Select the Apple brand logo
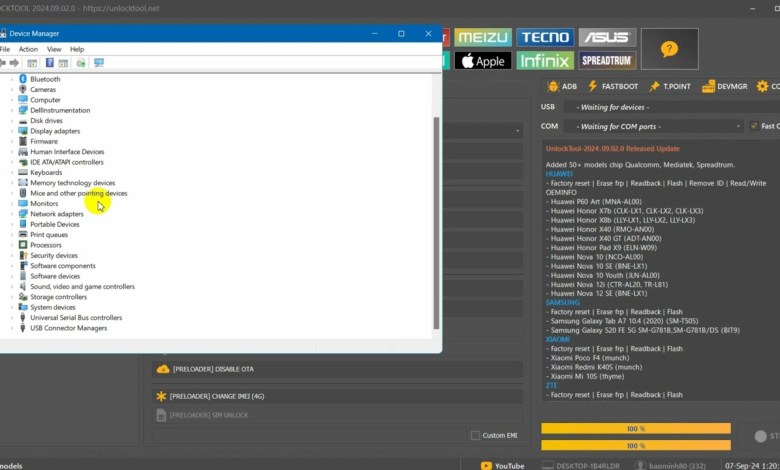Screen dimensions: 780x470 [481, 61]
